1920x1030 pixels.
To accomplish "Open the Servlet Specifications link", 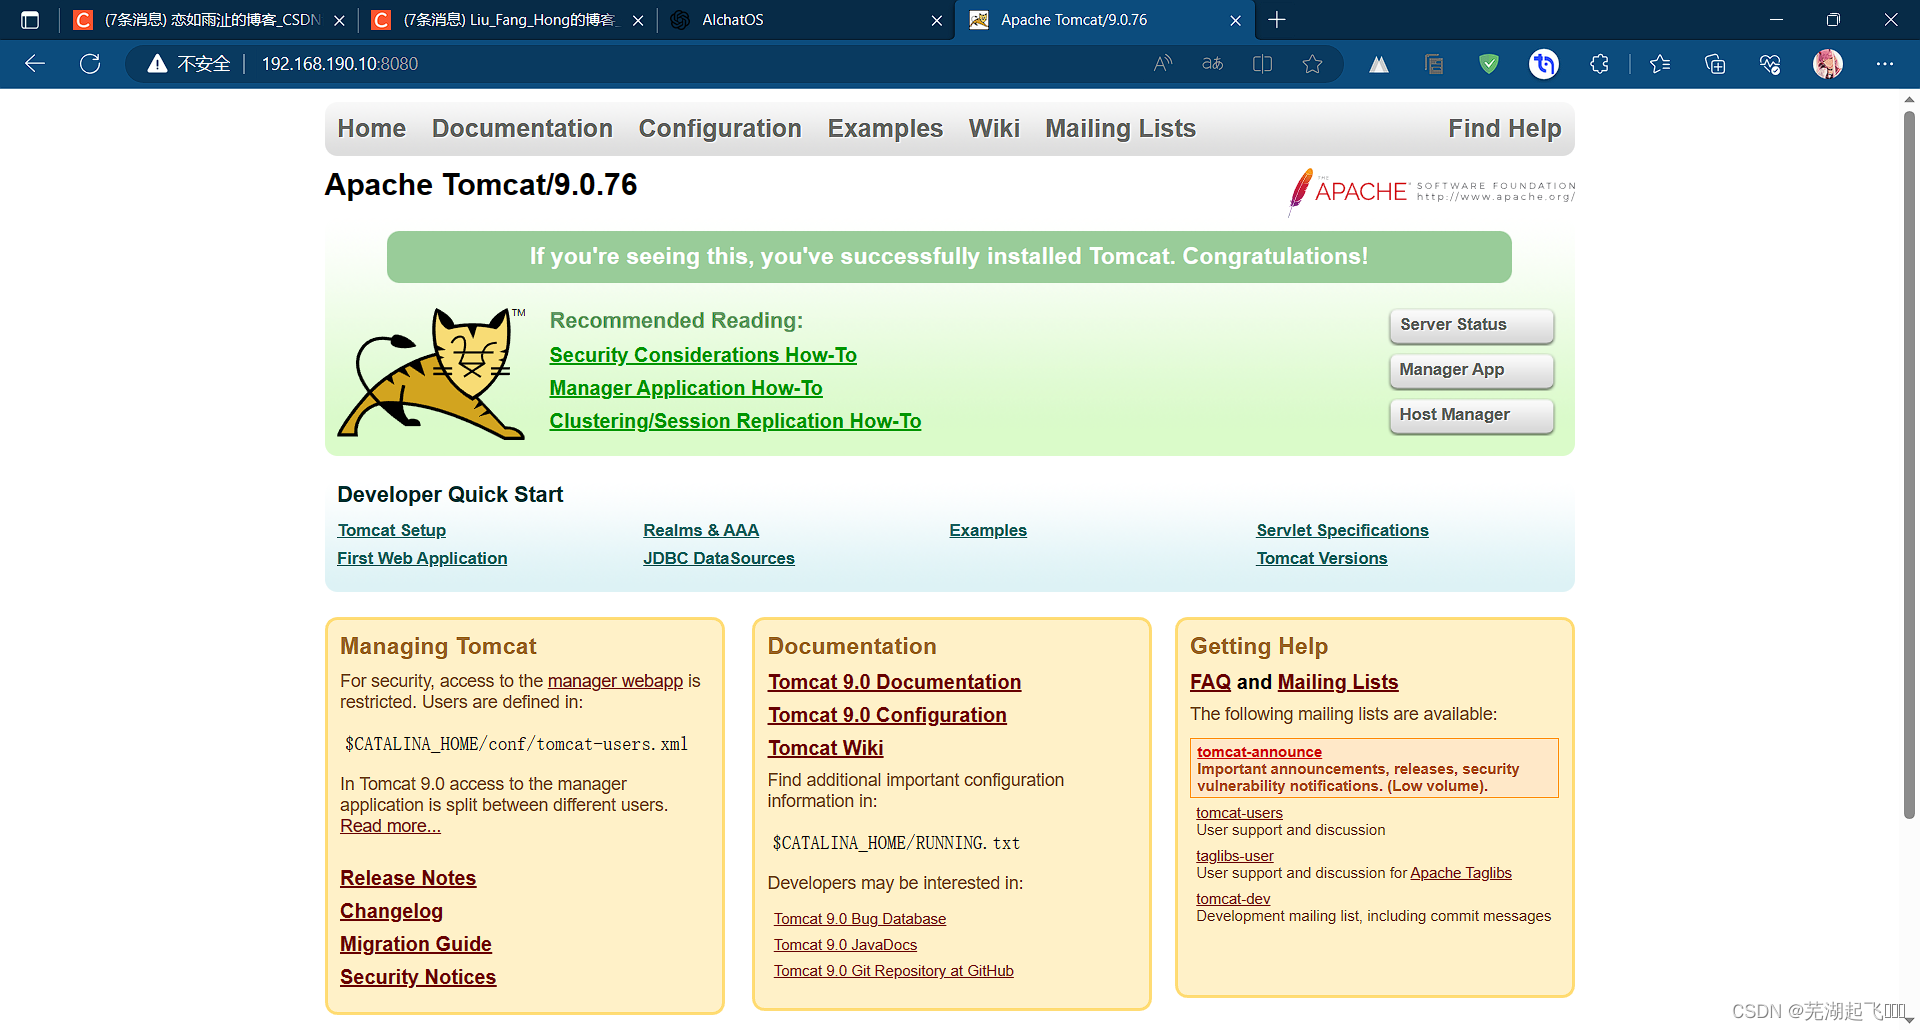I will (x=1342, y=530).
